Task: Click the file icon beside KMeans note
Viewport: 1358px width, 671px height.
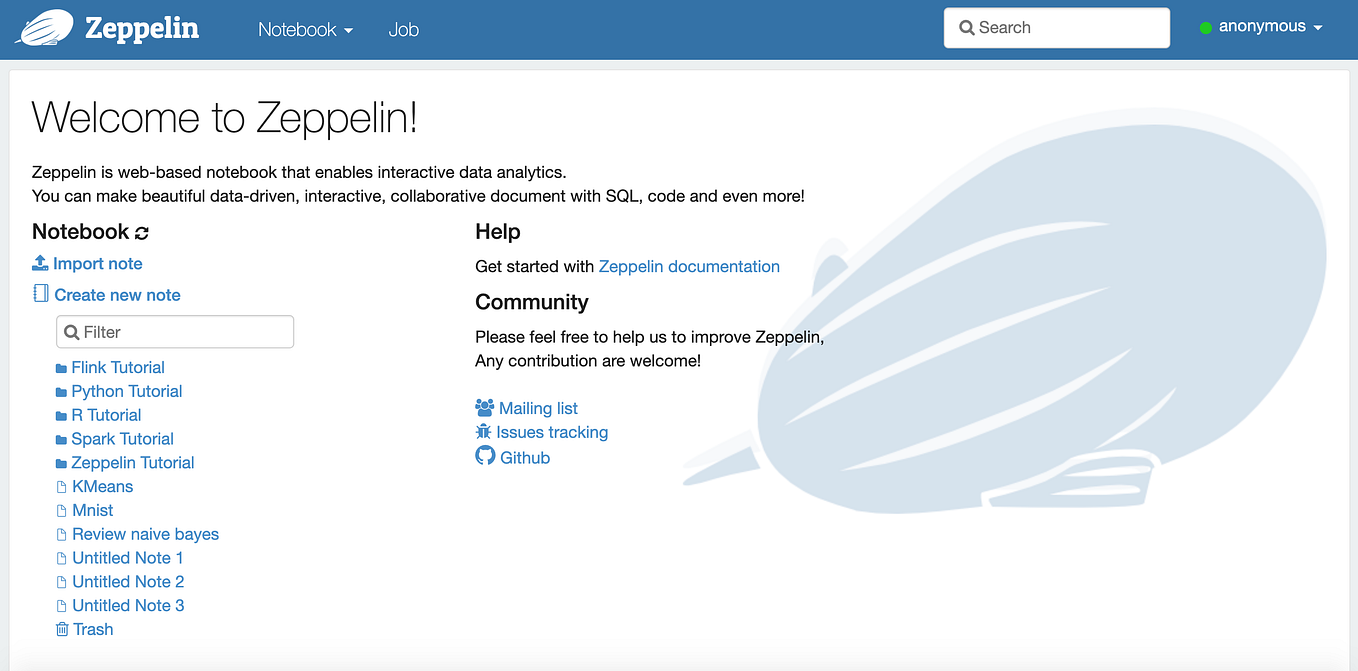Action: 61,486
